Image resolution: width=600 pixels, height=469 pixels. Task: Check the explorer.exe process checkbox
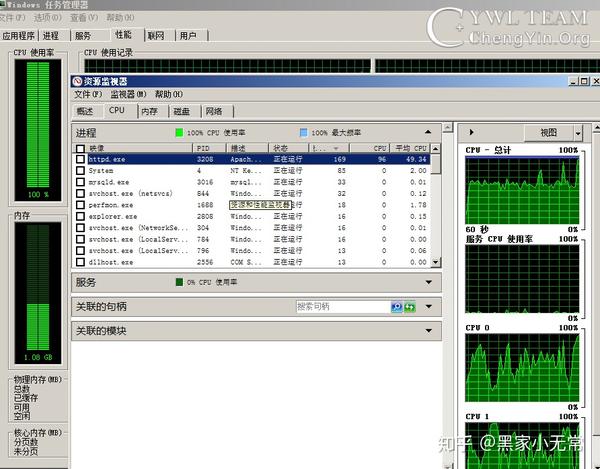click(x=80, y=217)
